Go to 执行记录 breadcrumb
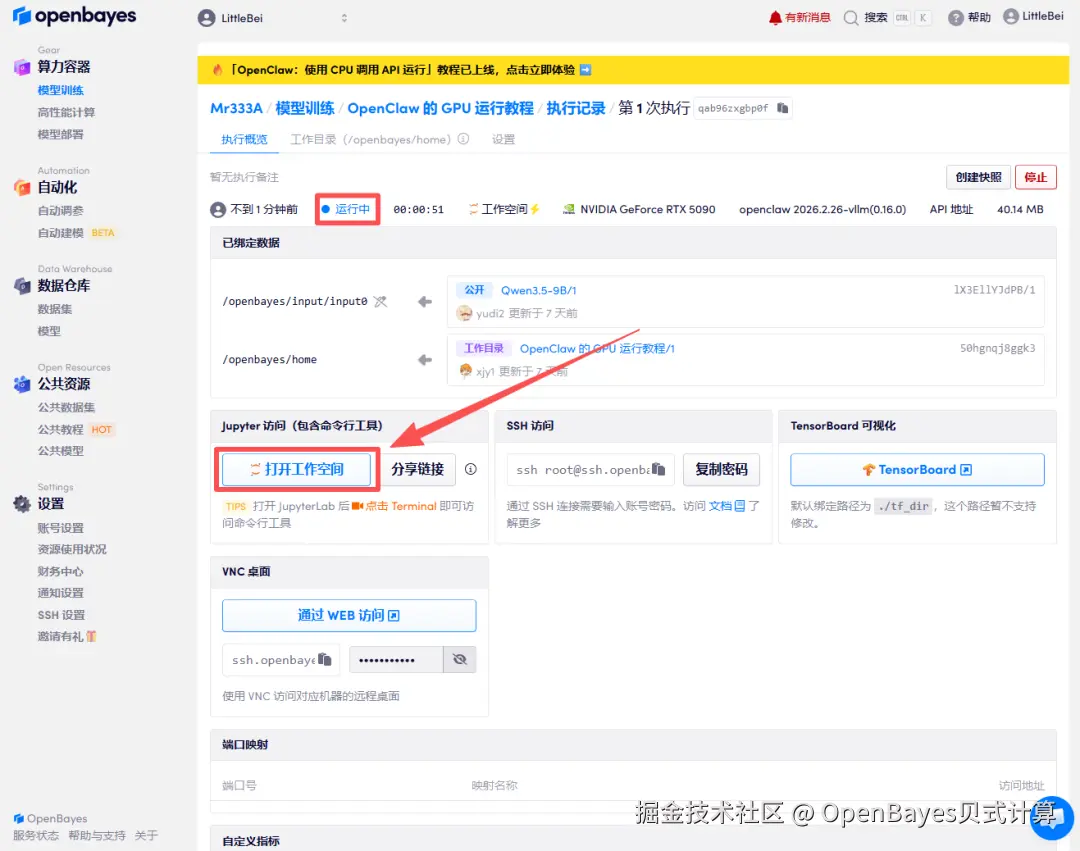The image size is (1080, 851). click(x=575, y=108)
